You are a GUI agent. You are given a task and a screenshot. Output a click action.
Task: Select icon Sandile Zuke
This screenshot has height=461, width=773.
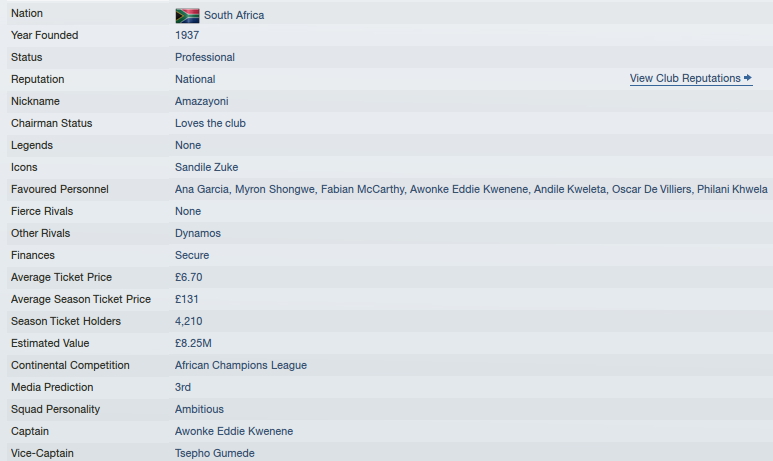coord(207,167)
